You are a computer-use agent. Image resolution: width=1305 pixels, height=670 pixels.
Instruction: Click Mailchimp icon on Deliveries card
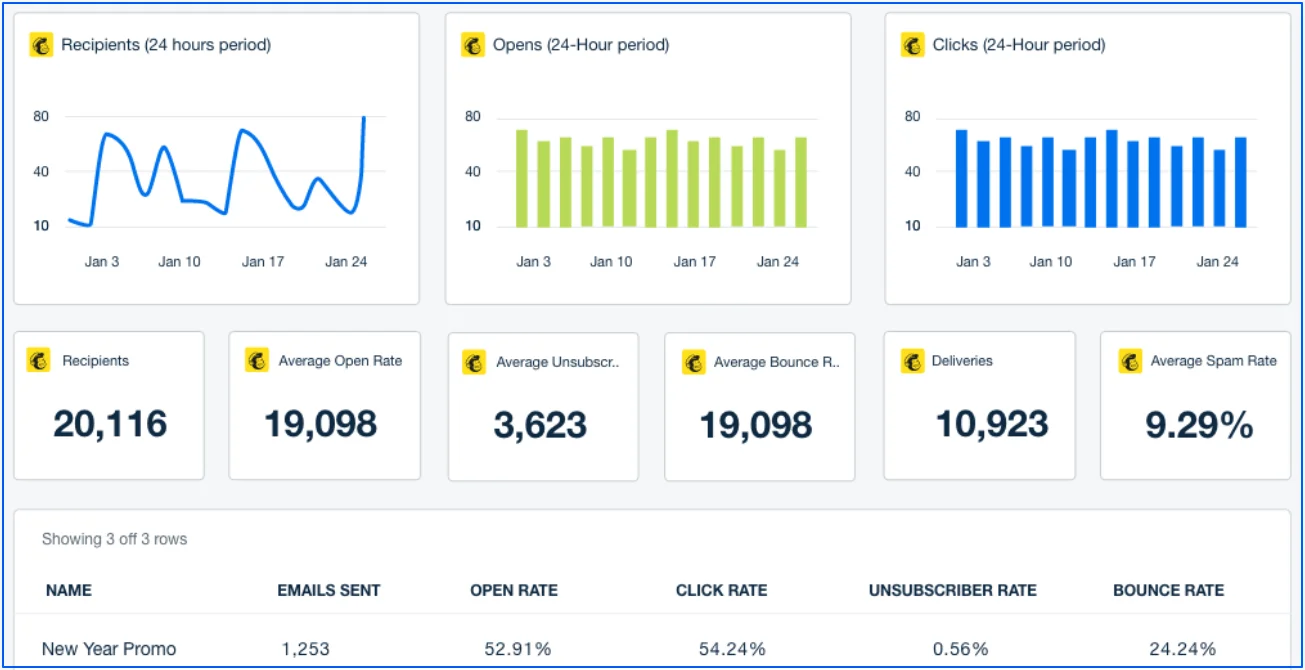coord(912,361)
